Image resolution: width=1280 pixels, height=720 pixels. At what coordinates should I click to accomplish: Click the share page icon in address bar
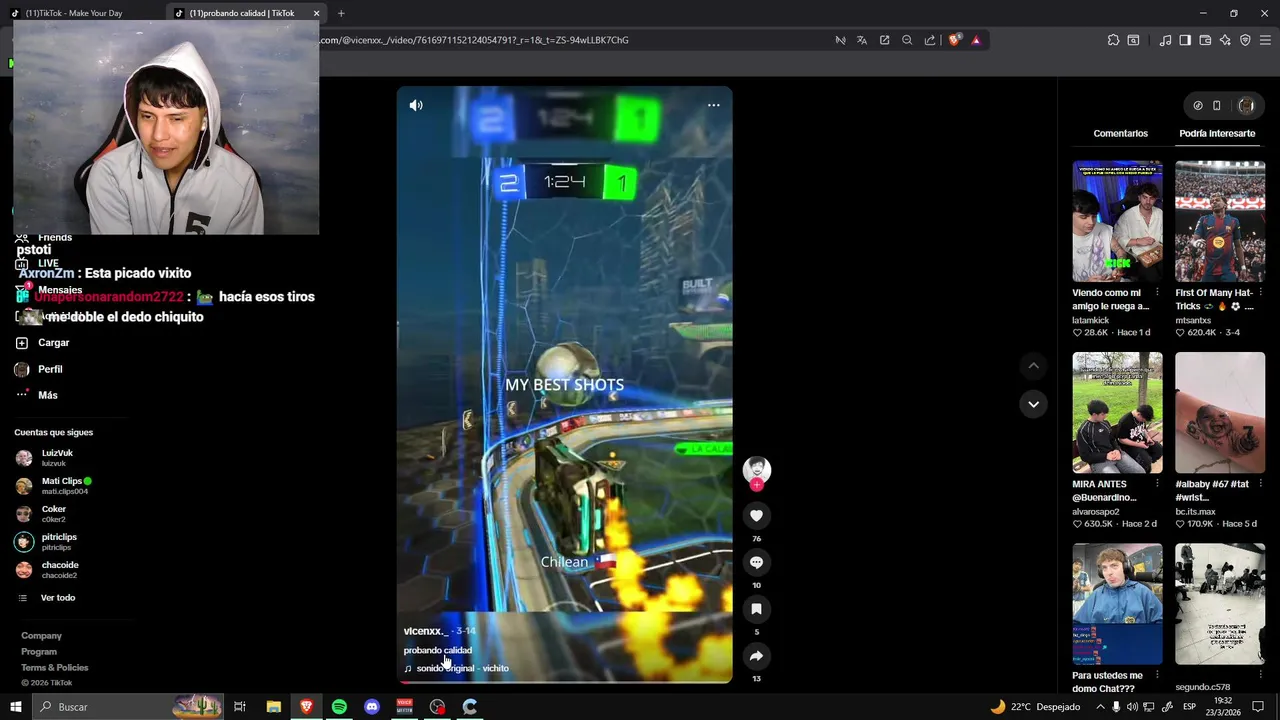click(930, 40)
